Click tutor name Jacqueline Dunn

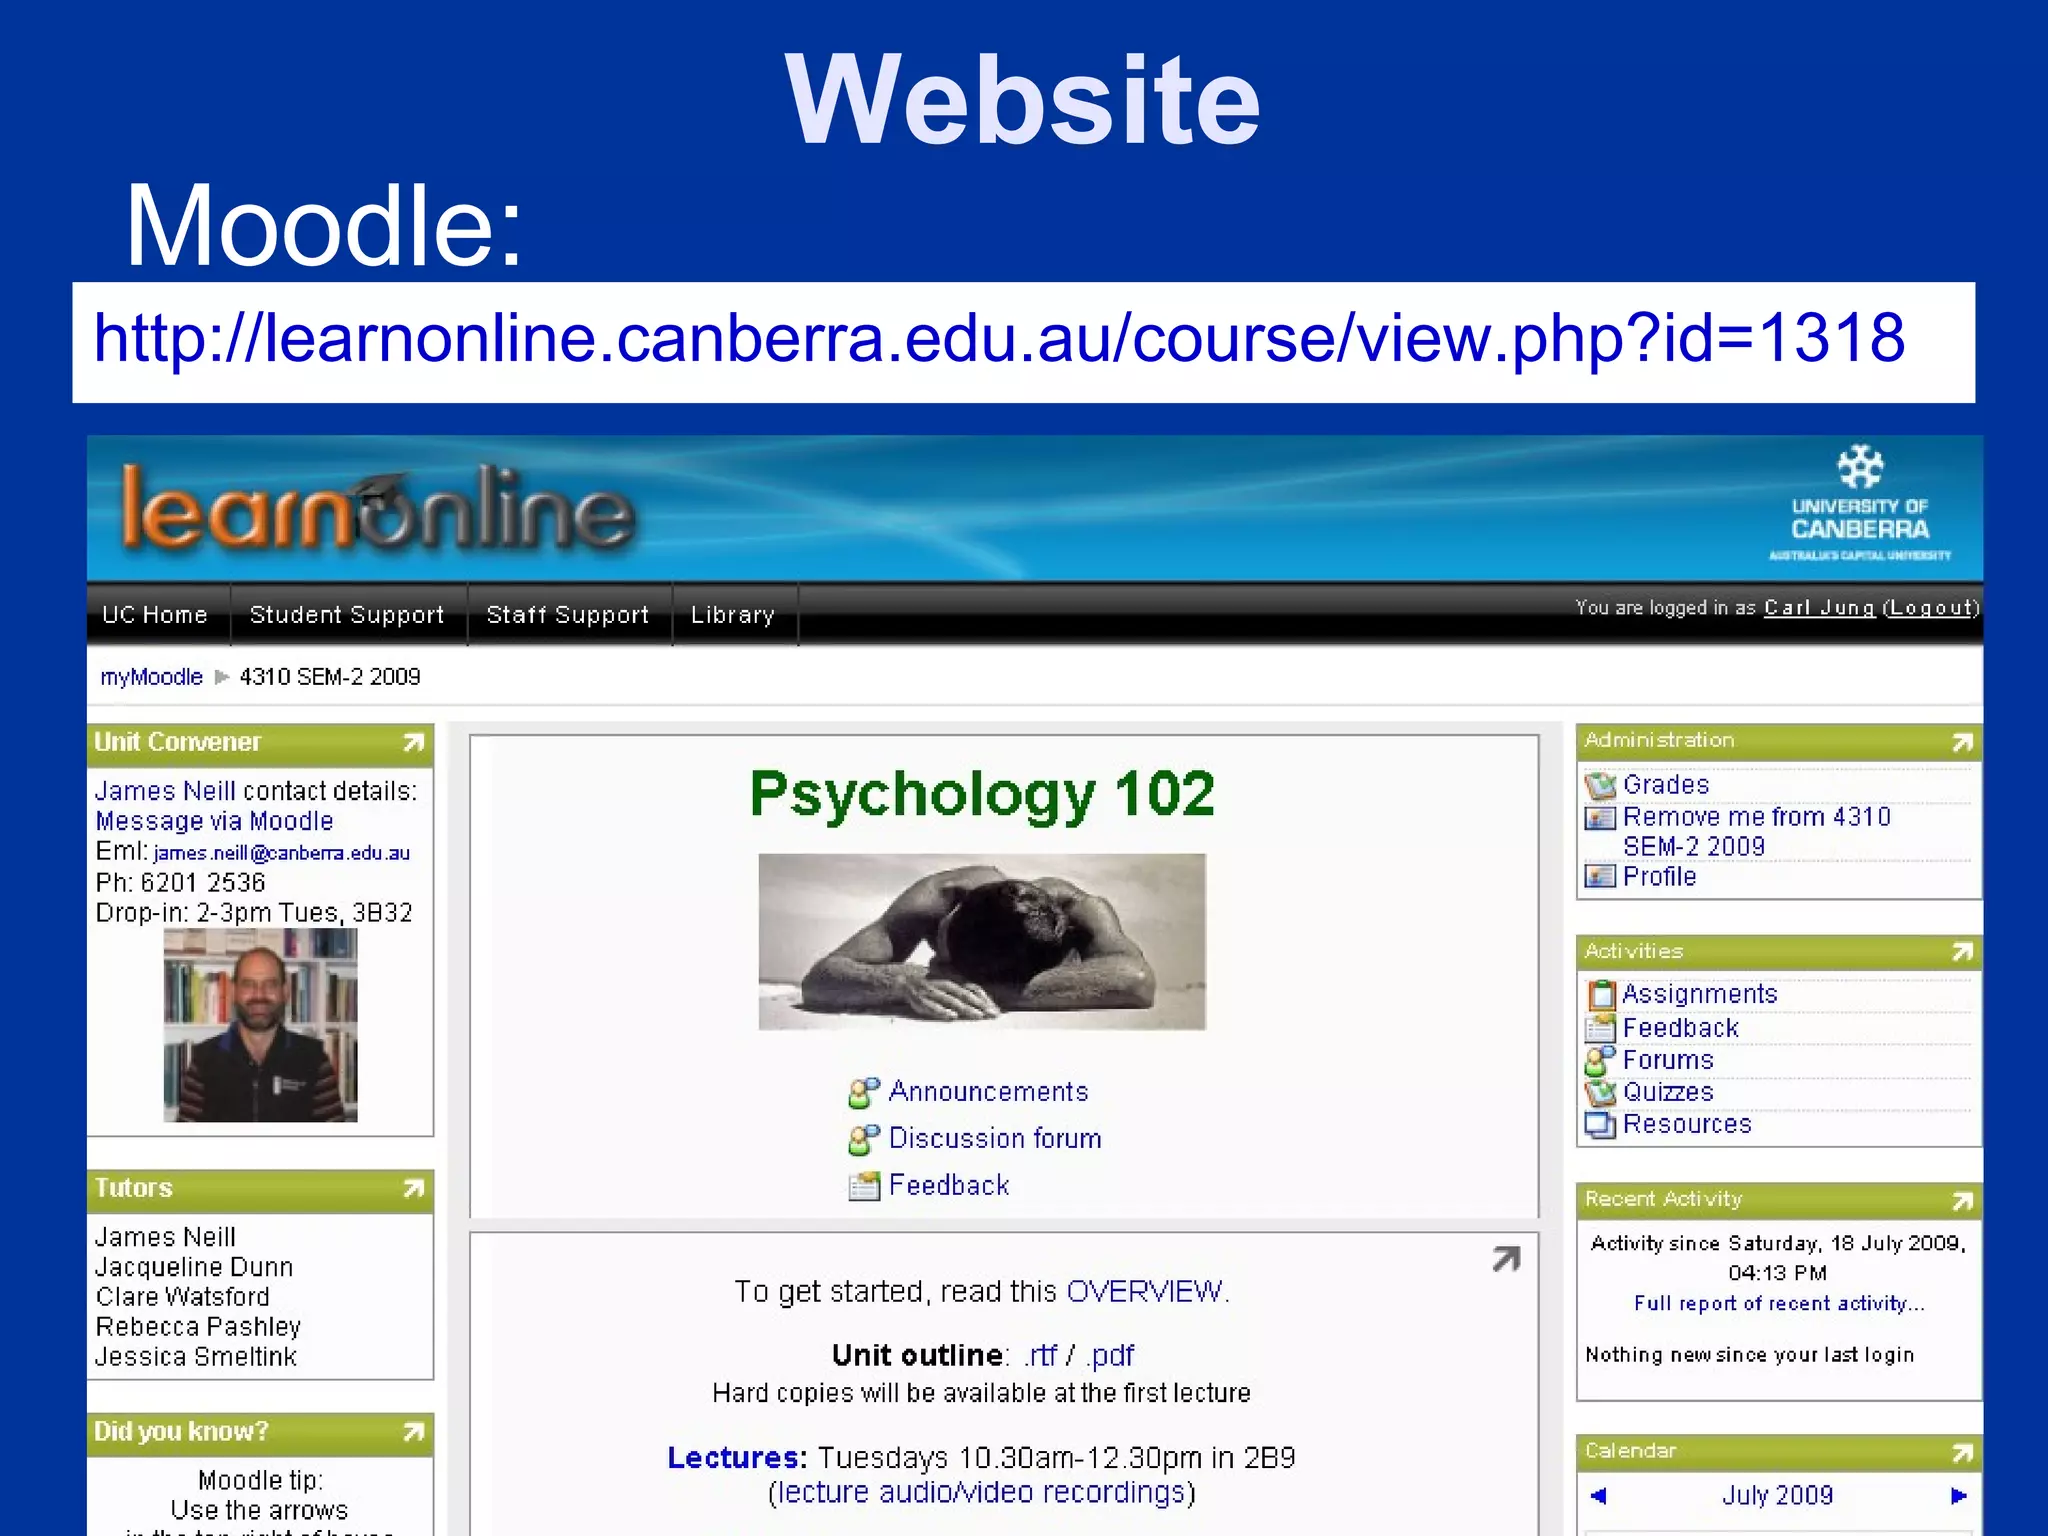click(x=194, y=1268)
